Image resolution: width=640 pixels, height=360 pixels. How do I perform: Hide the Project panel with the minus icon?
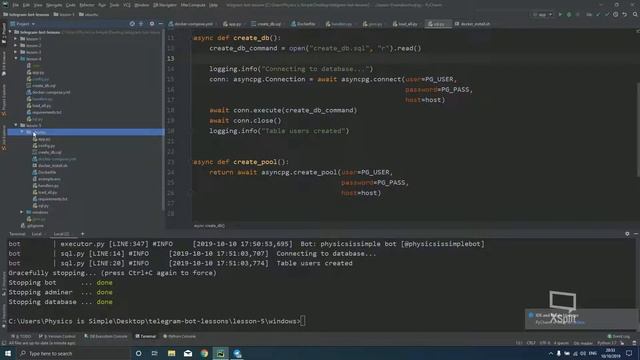pyautogui.click(x=160, y=24)
